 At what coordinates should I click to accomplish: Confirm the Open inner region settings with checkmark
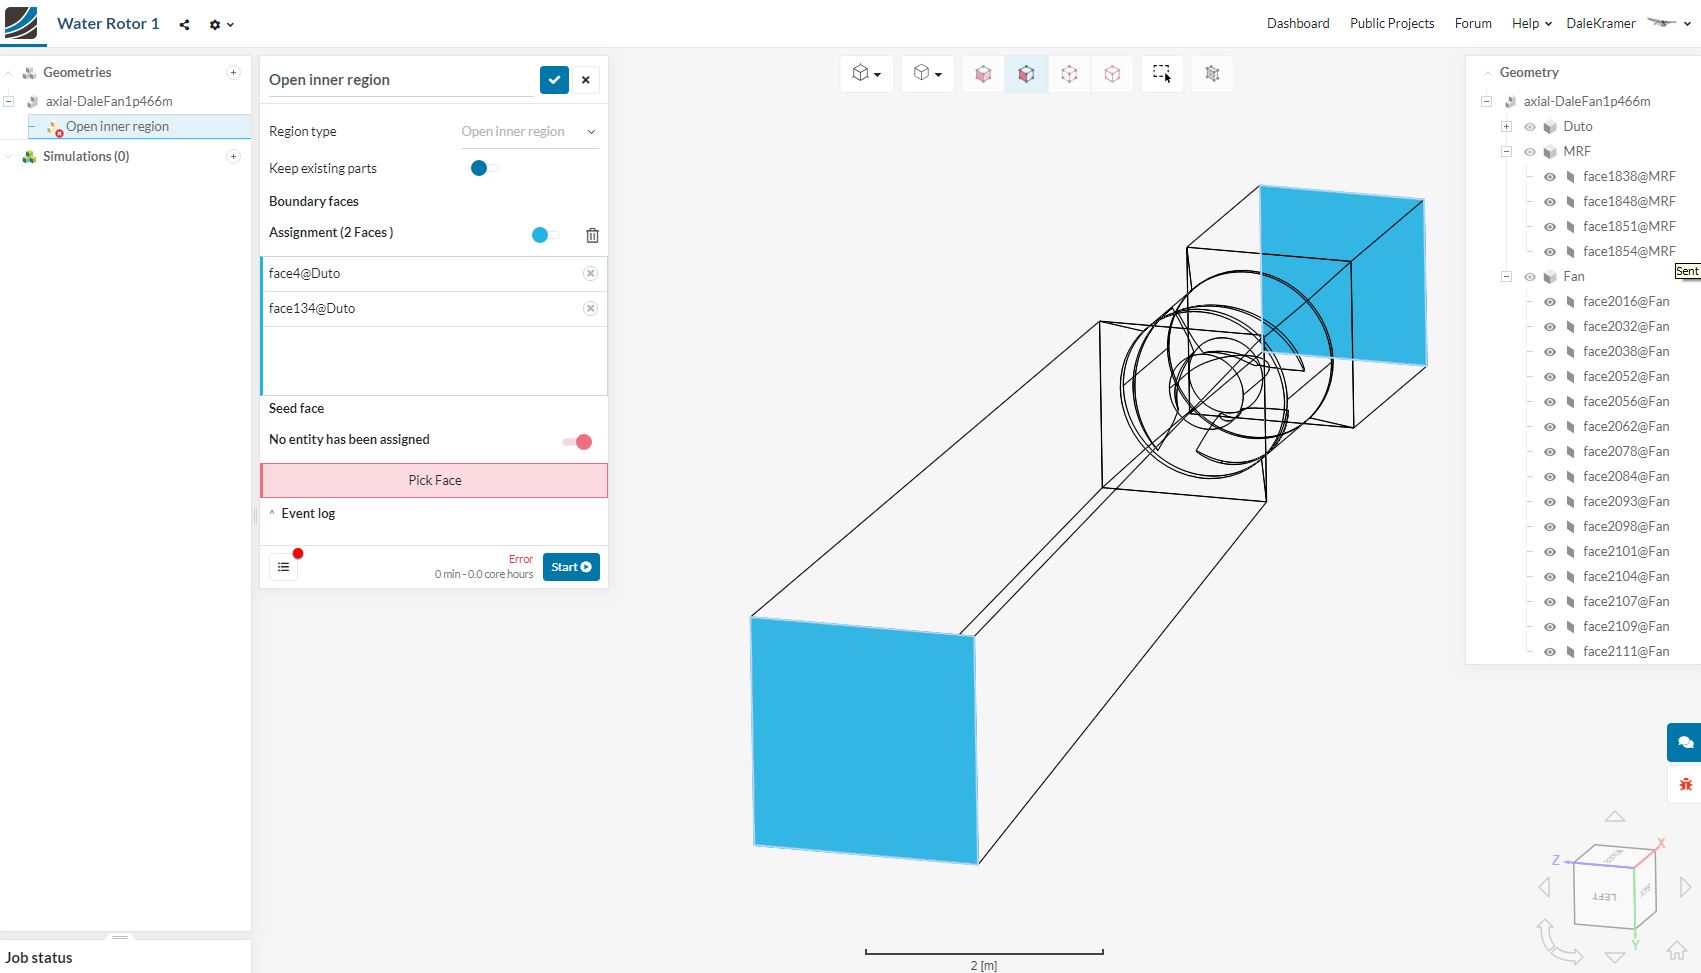(554, 80)
